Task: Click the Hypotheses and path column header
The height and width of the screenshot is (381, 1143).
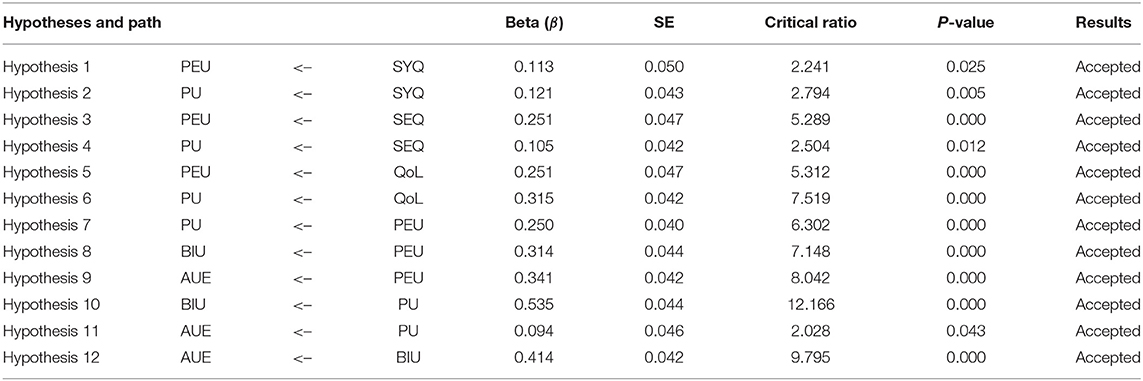Action: pos(82,23)
